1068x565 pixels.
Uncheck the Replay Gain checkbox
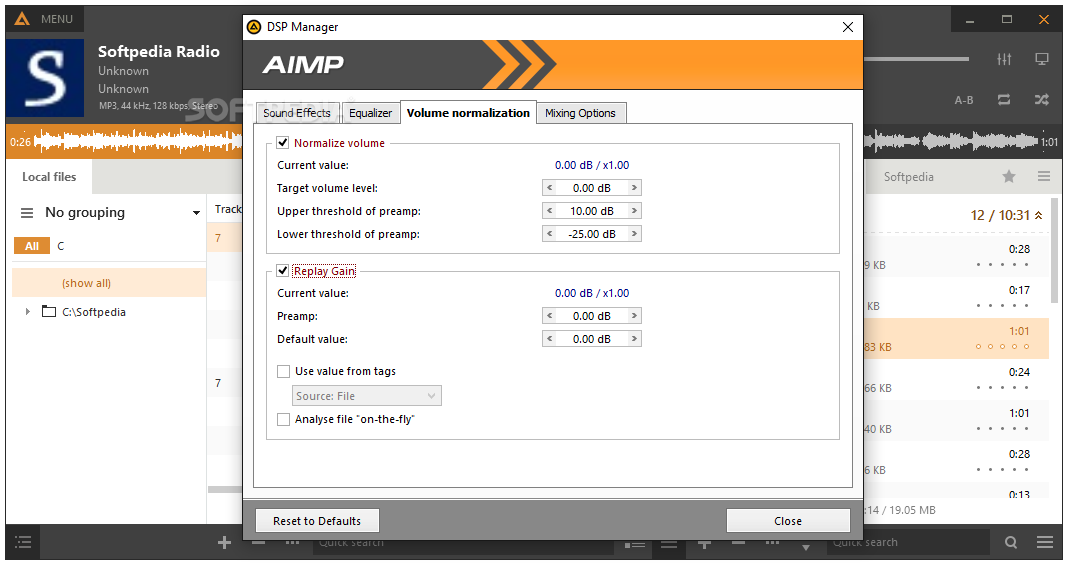(x=283, y=270)
